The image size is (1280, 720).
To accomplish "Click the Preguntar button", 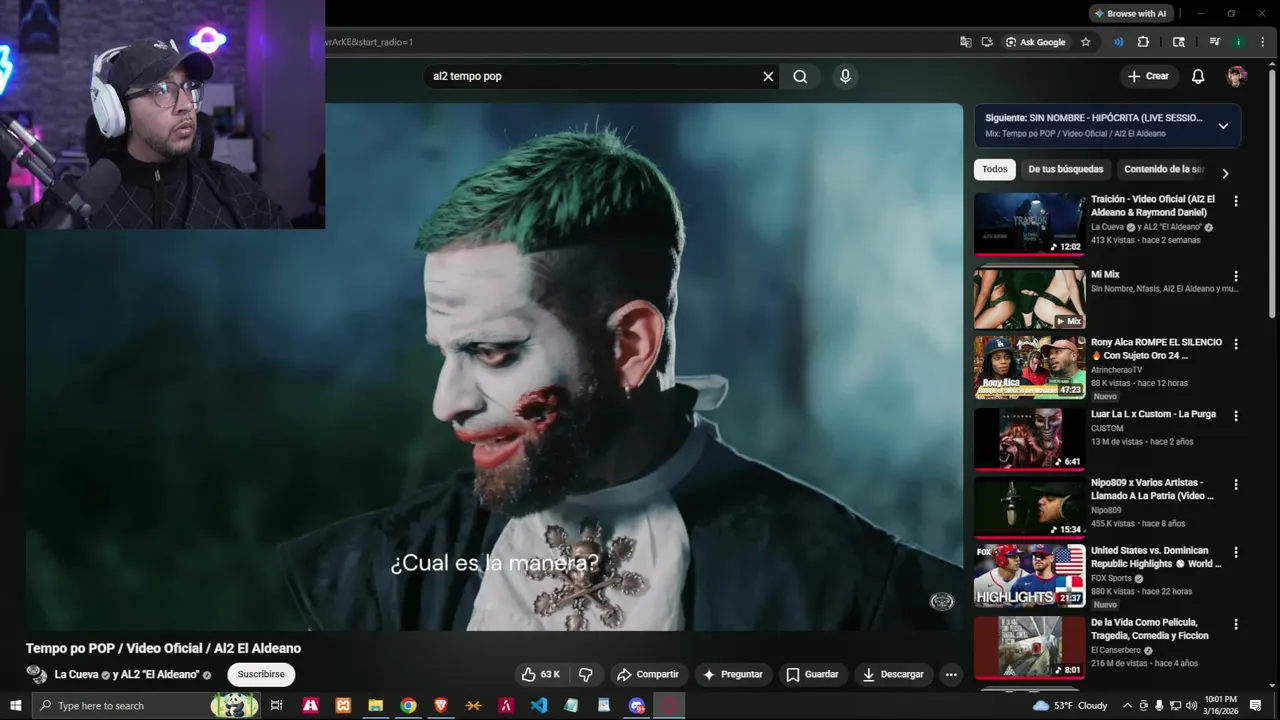I will click(x=733, y=674).
